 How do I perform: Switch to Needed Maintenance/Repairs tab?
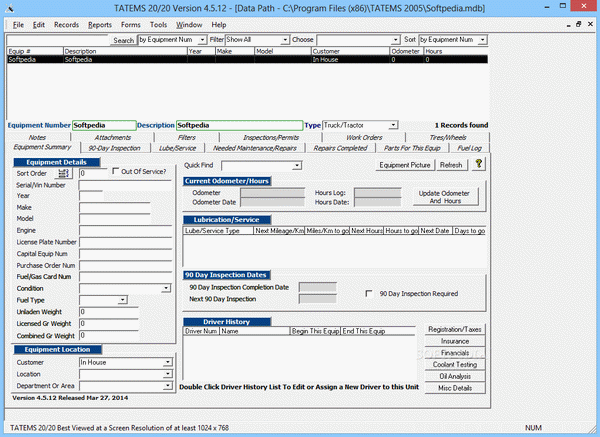point(255,148)
